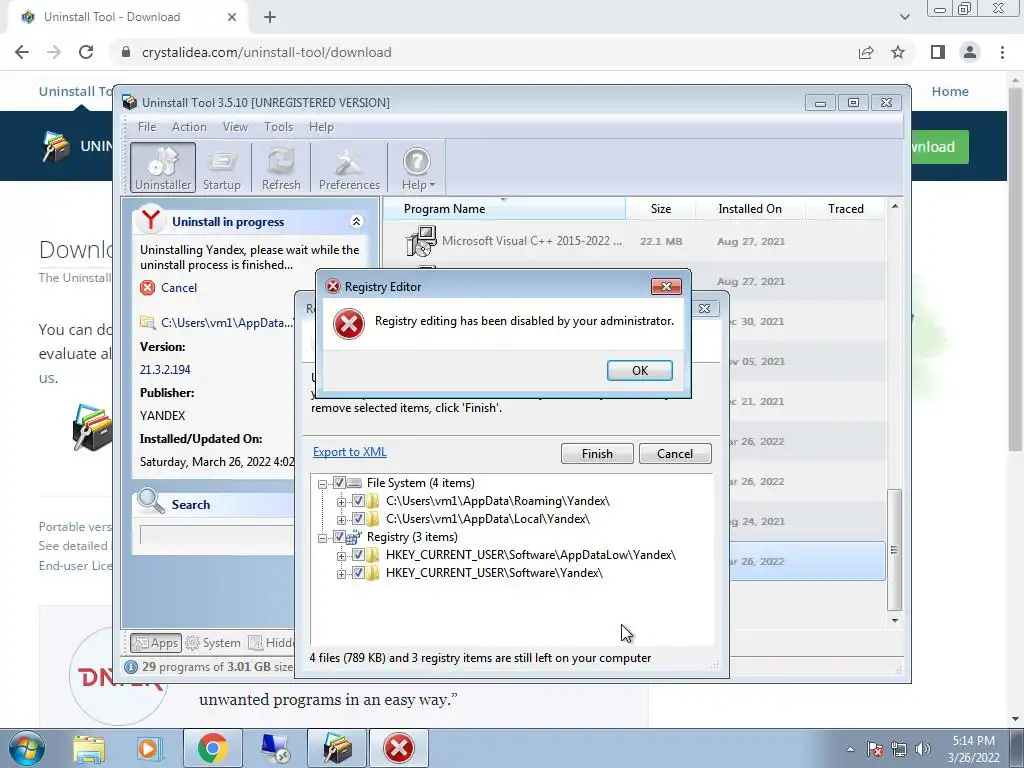
Task: Click Yandex logo icon in left panel
Action: [x=151, y=220]
